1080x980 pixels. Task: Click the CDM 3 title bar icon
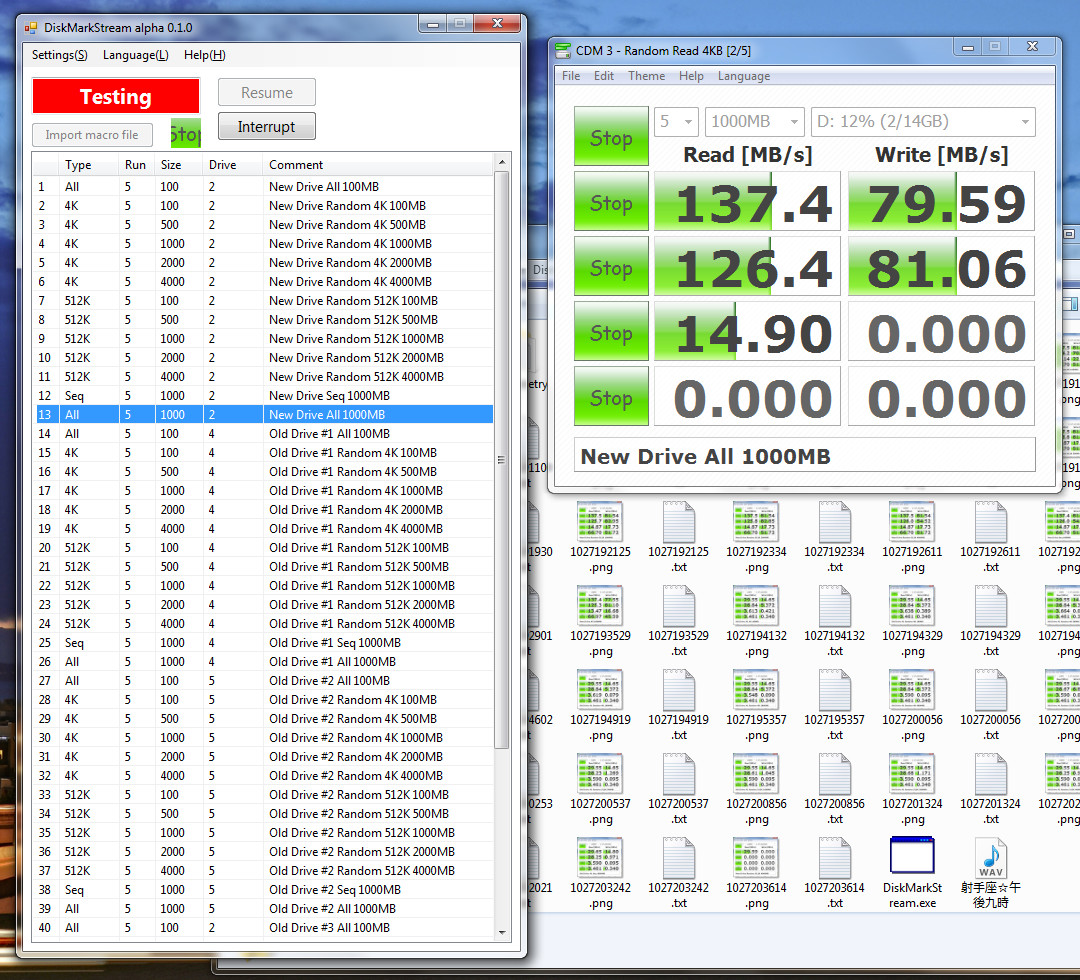coord(563,50)
